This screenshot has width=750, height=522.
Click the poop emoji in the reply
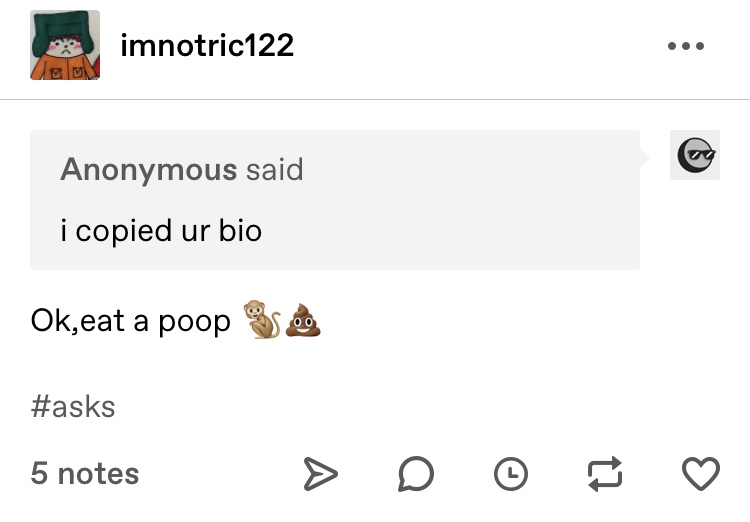point(303,320)
